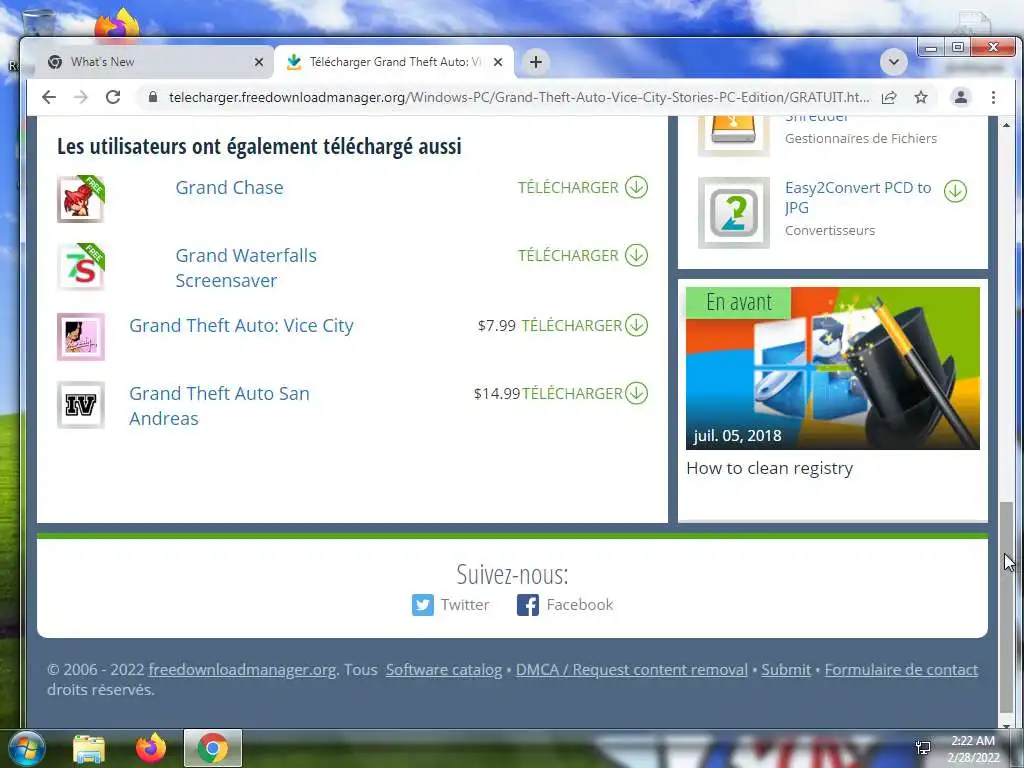Screen dimensions: 1024x768
Task: Open a new tab with plus button
Action: pyautogui.click(x=536, y=62)
